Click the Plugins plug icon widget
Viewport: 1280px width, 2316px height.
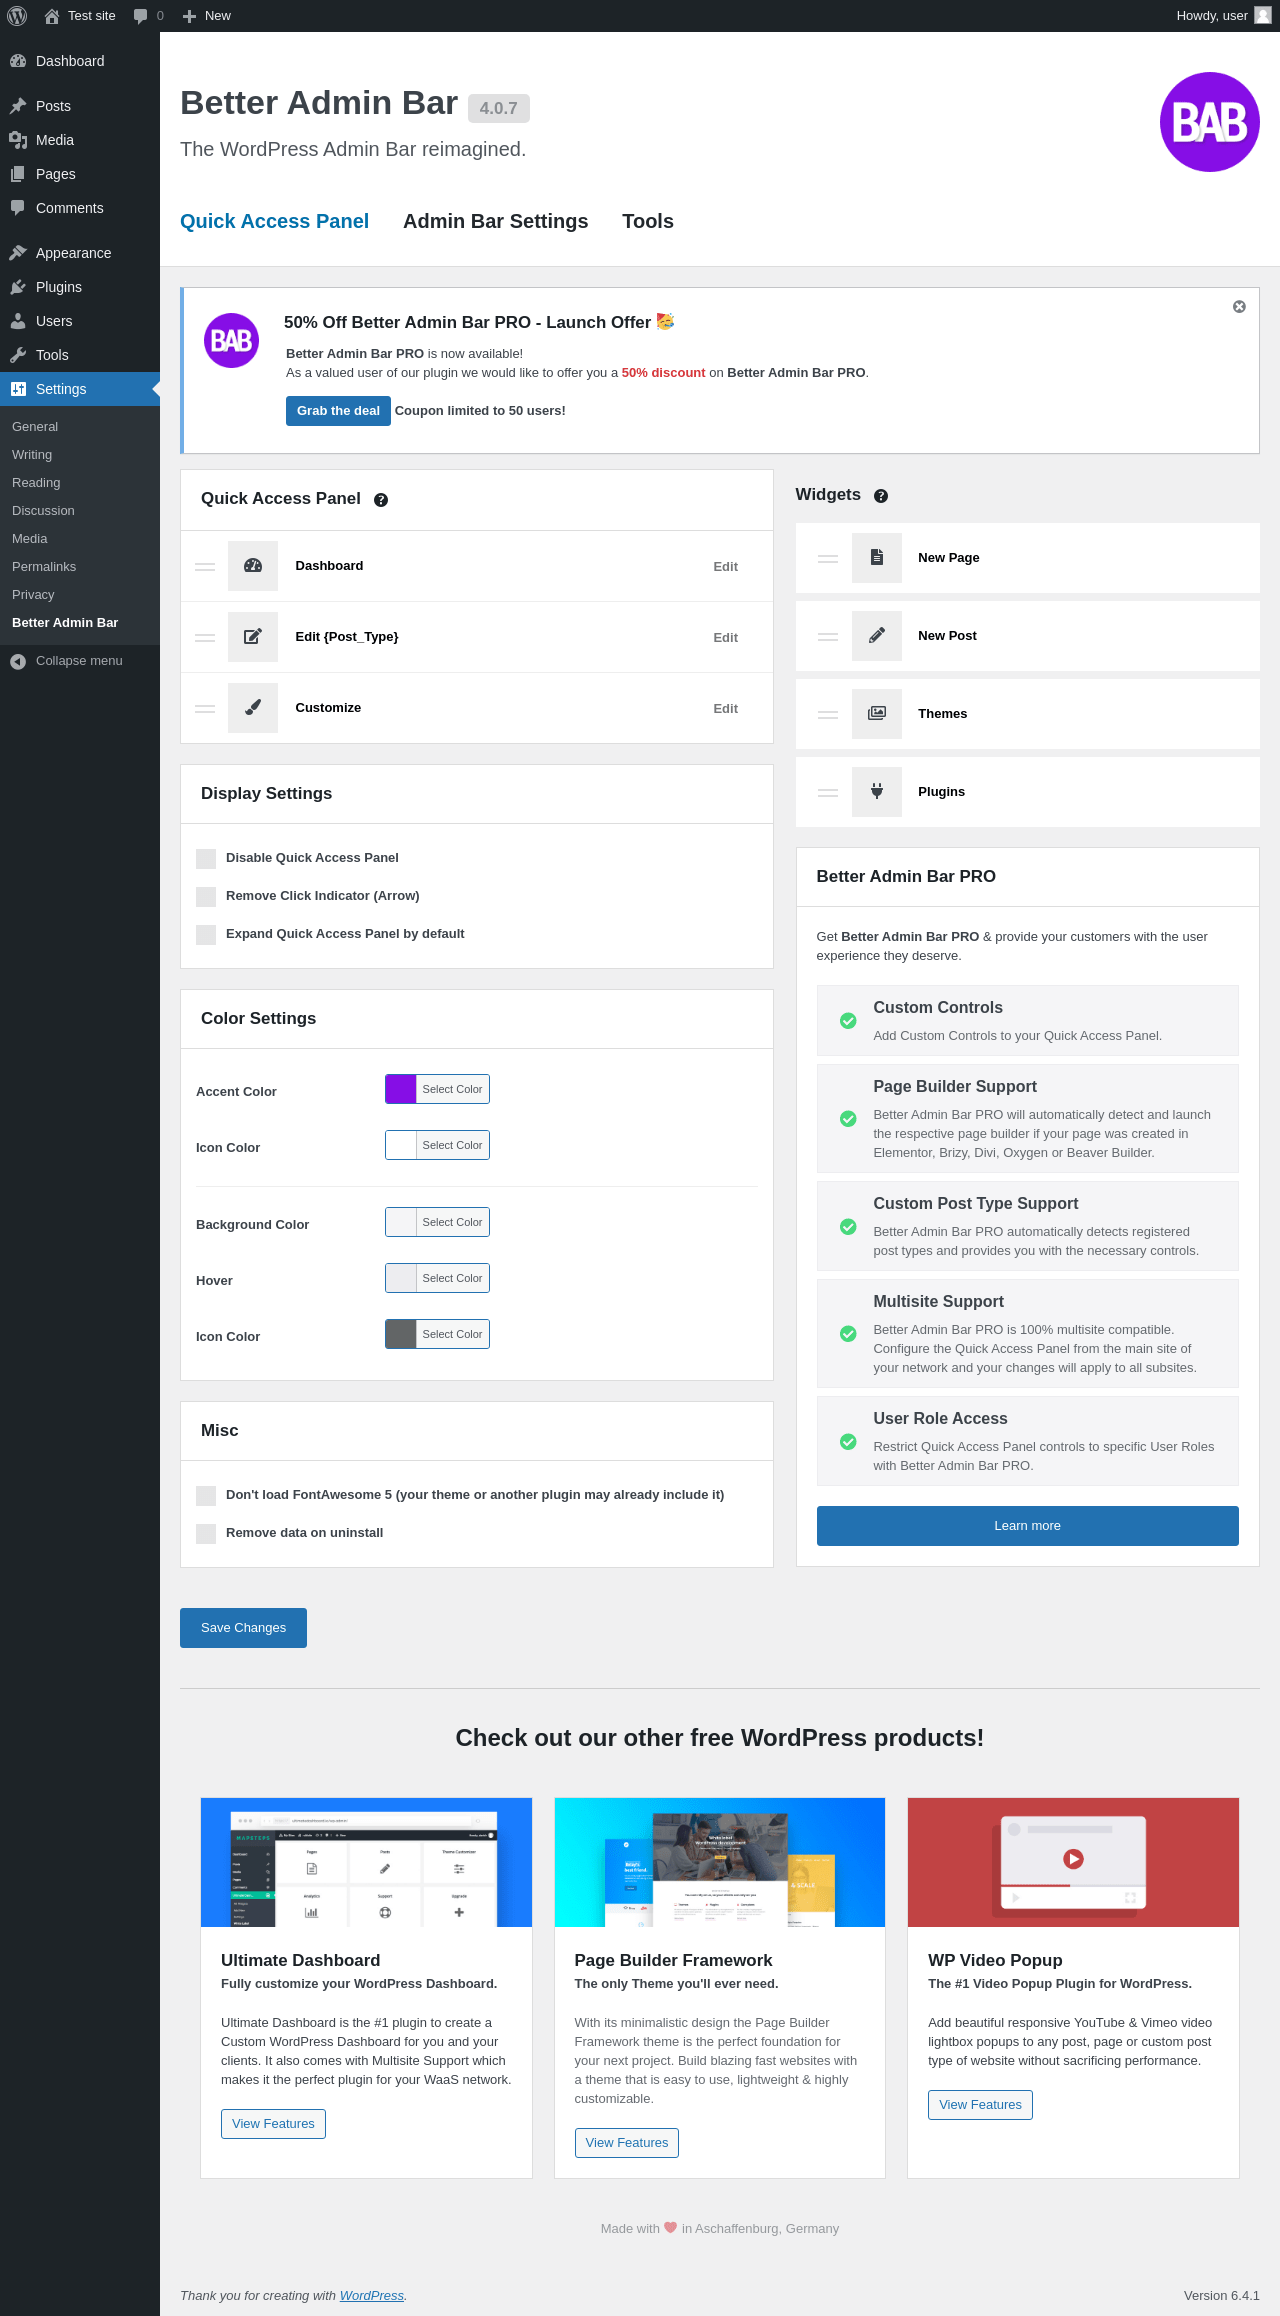[877, 792]
